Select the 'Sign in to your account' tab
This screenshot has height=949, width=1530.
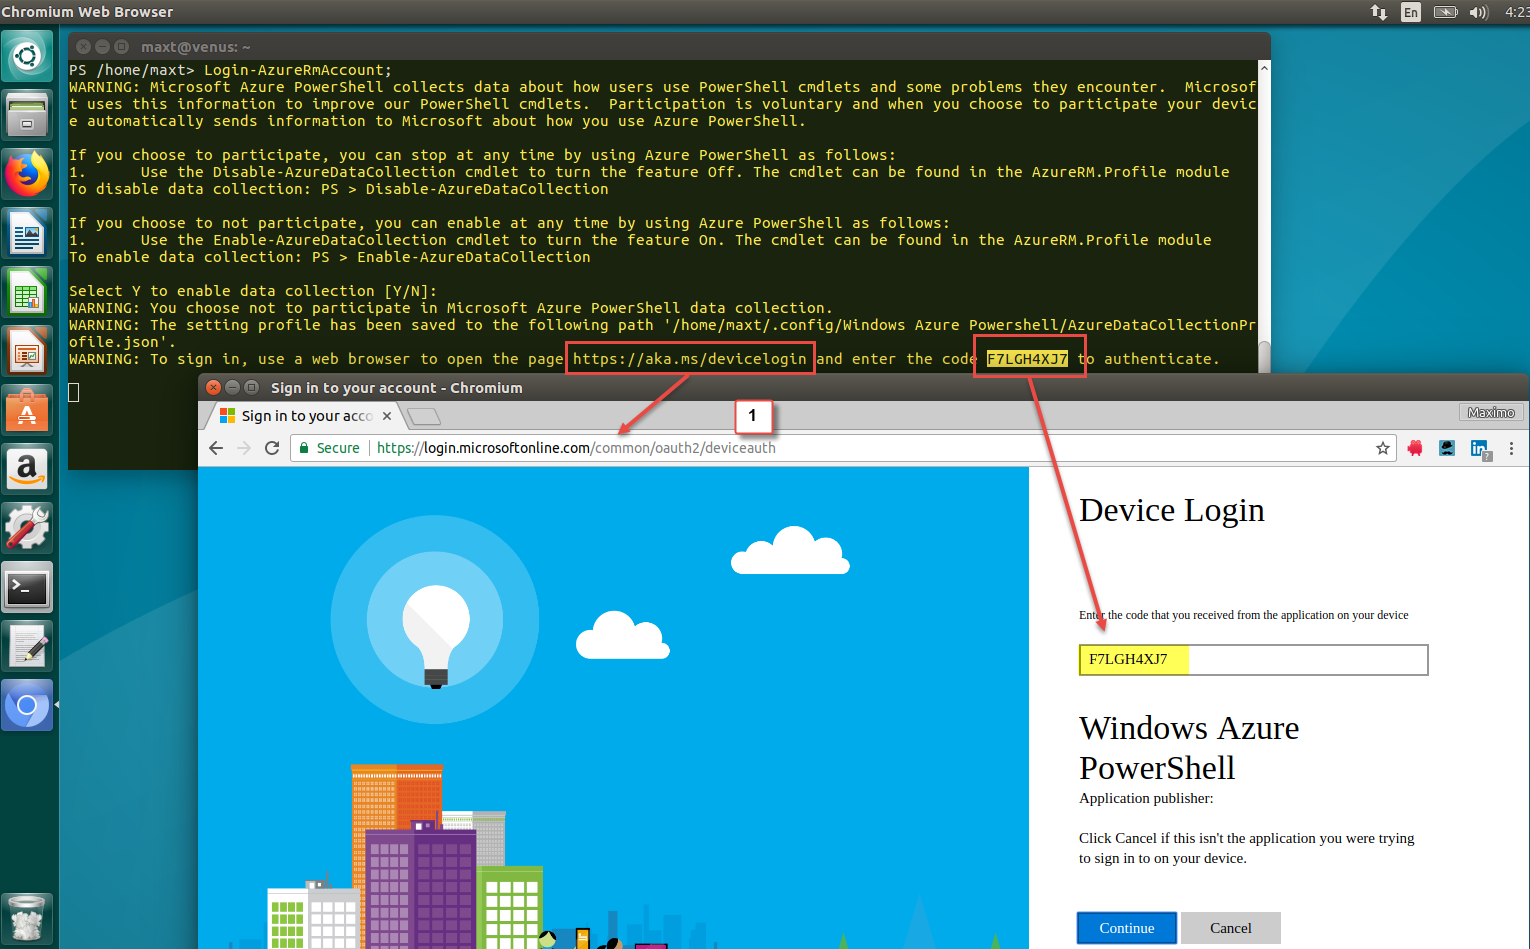click(305, 416)
